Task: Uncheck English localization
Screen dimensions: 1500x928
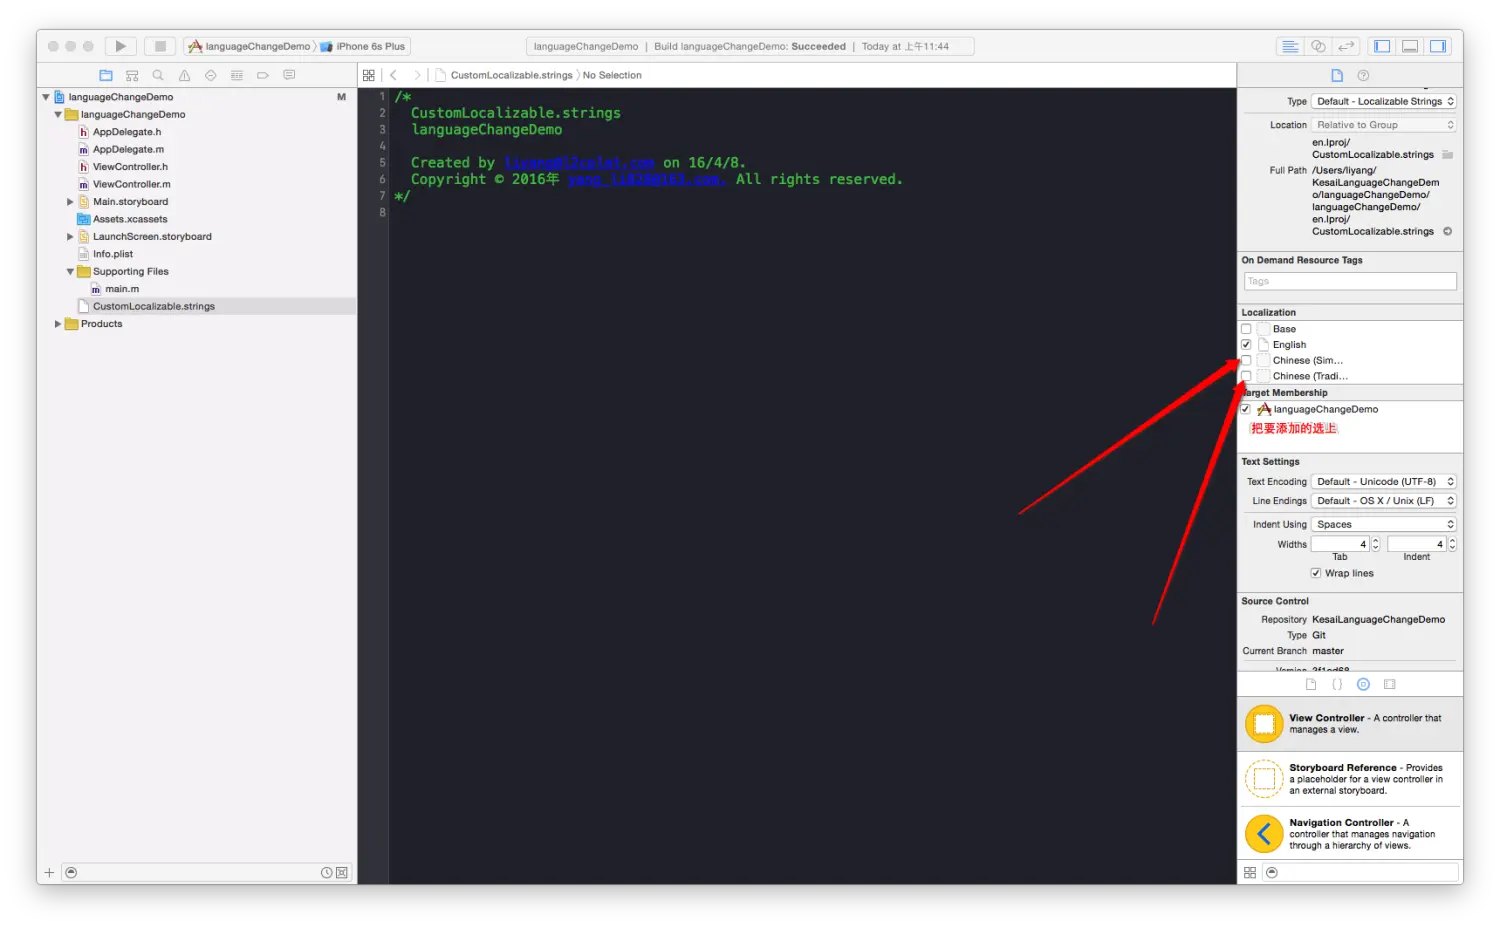Action: pos(1246,344)
